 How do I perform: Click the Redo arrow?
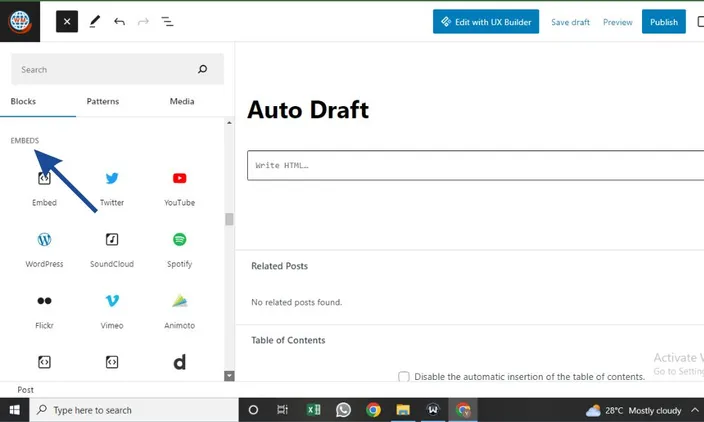[x=143, y=22]
